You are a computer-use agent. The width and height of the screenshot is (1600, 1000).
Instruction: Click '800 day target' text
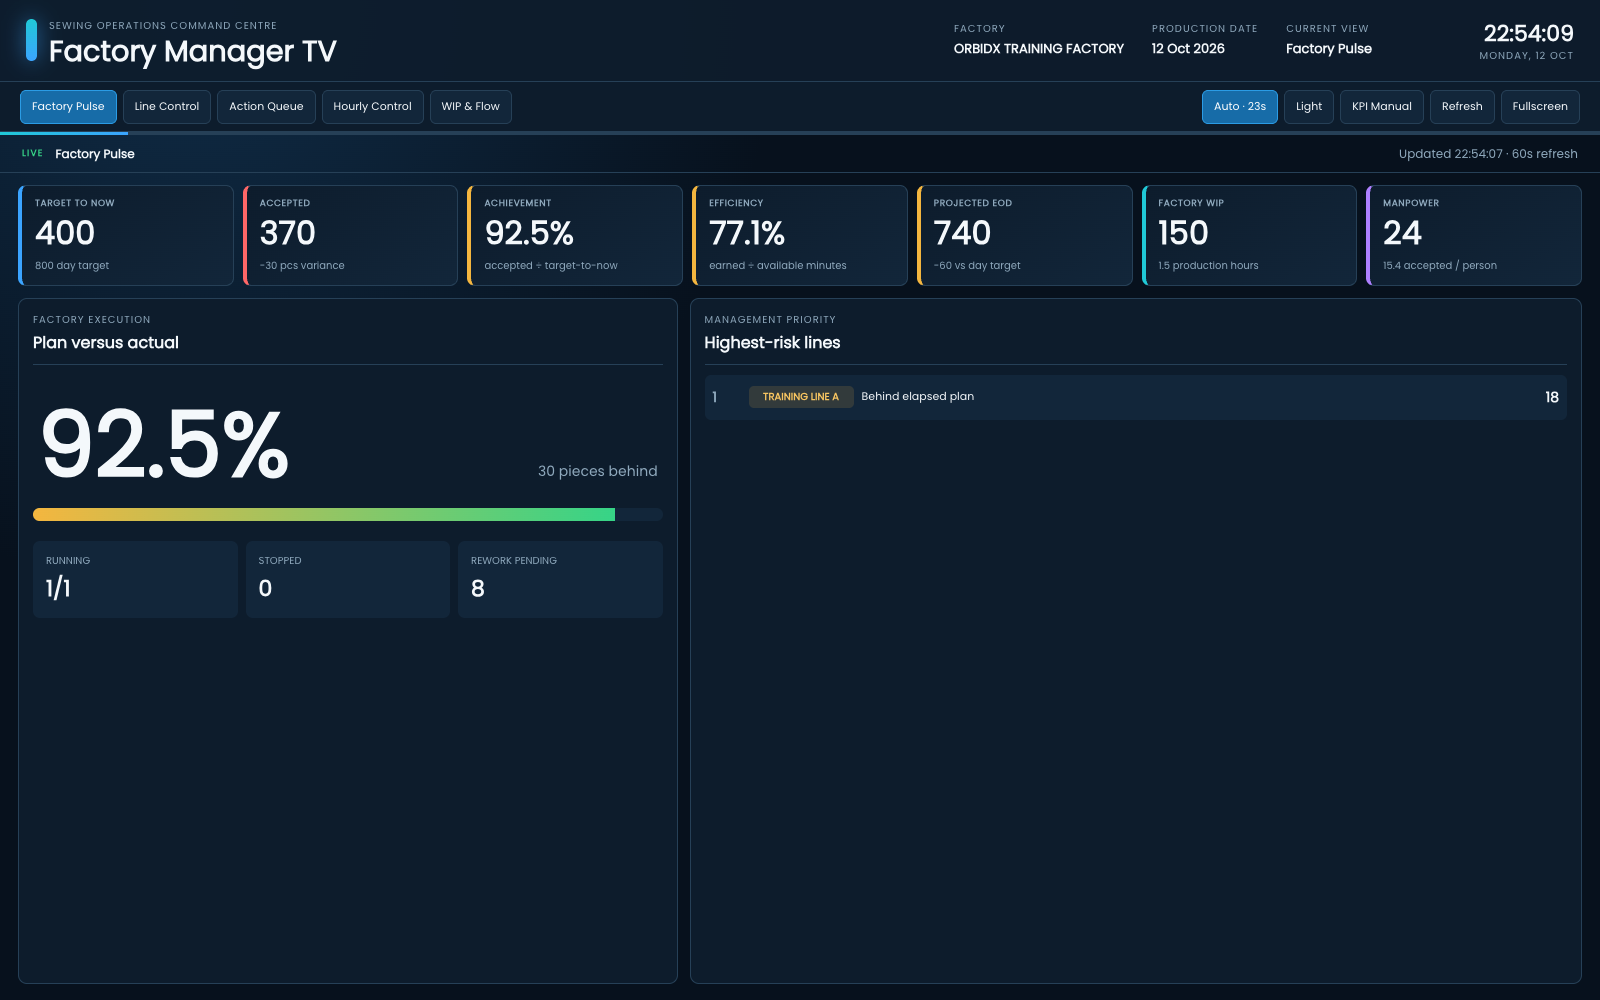pyautogui.click(x=72, y=266)
